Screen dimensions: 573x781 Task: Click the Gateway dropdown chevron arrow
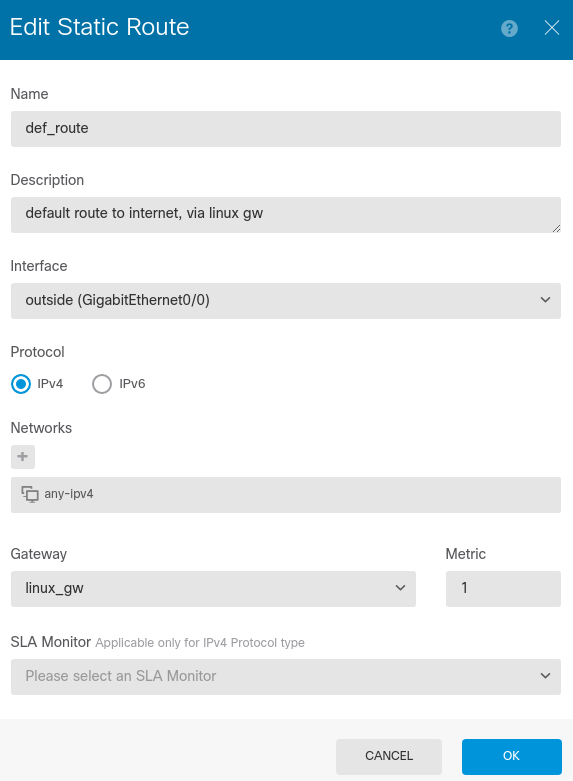point(400,588)
